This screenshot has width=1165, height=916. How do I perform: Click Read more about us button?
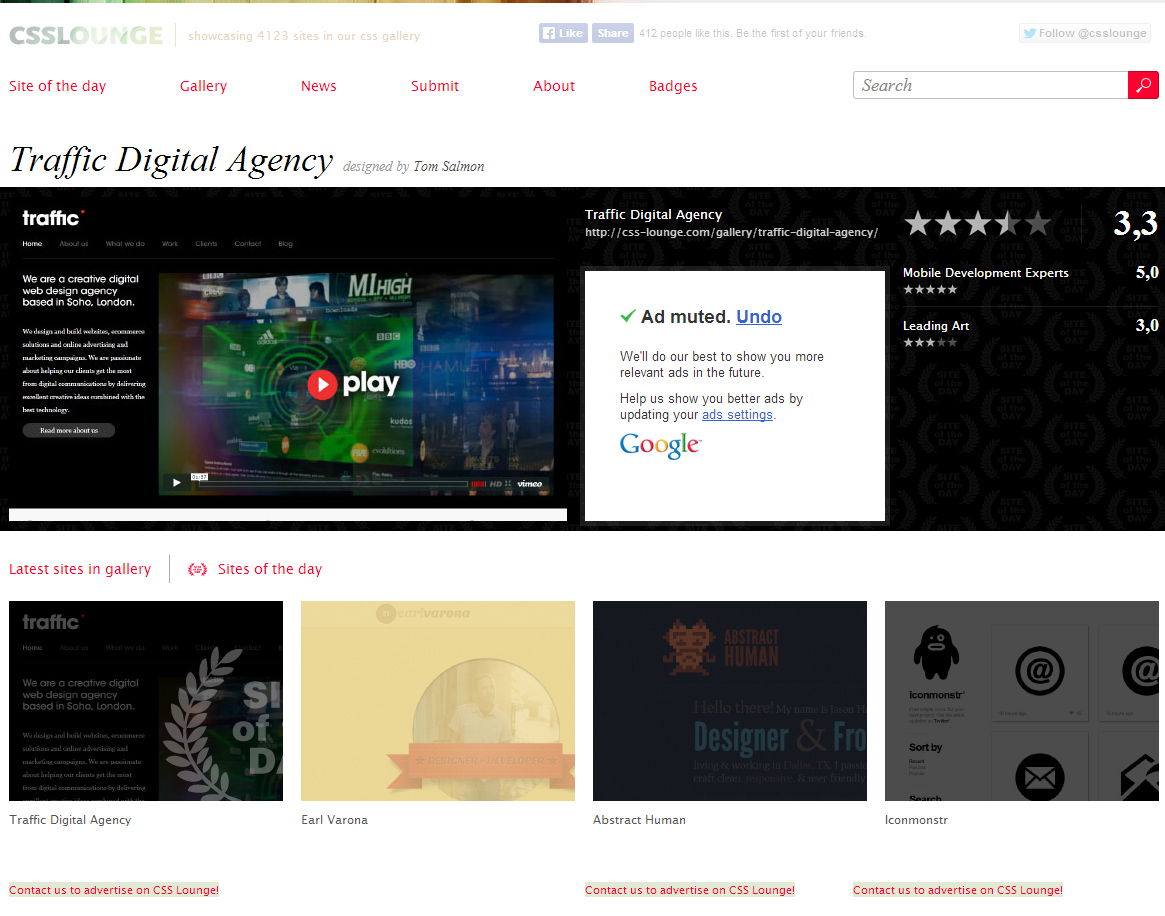coord(68,430)
